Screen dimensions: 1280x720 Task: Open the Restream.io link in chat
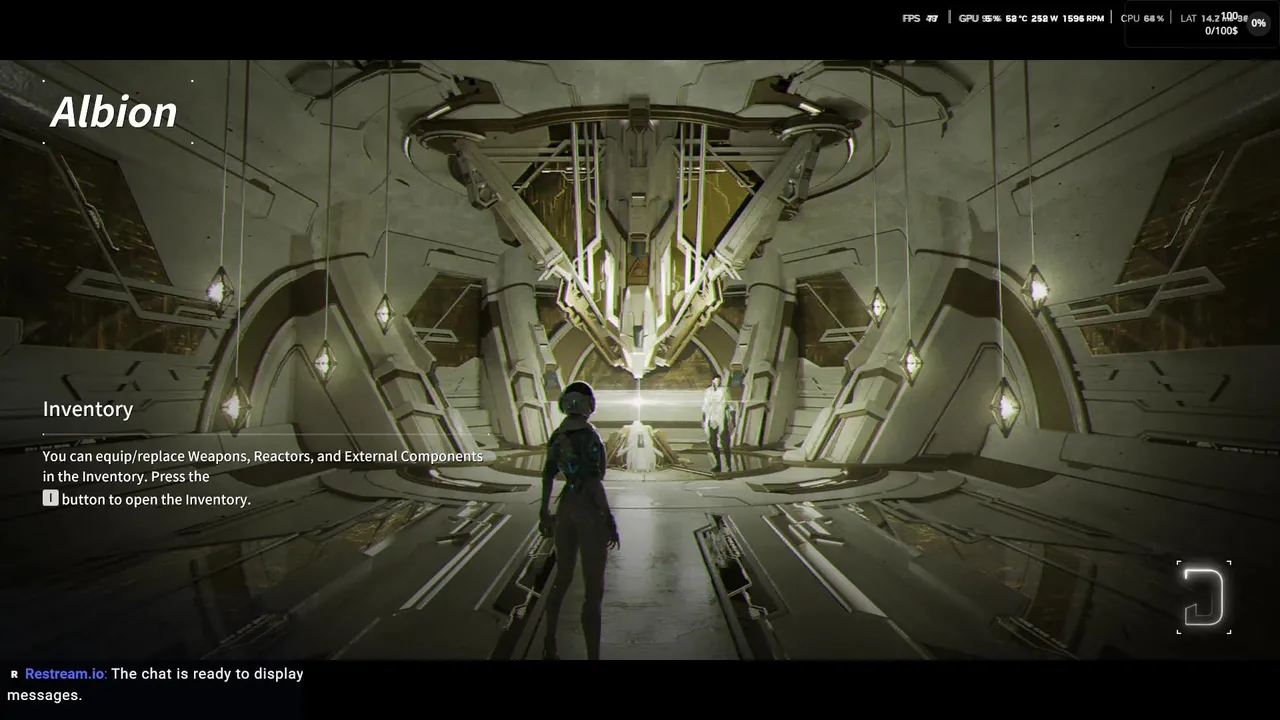[x=65, y=674]
